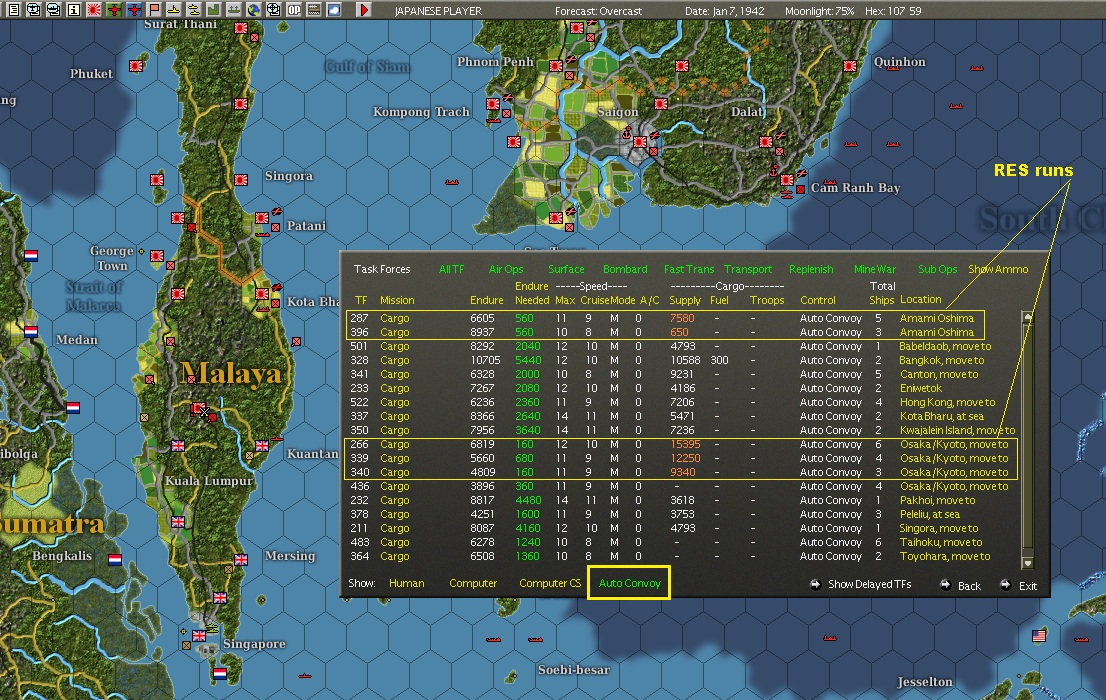Click the double yellow ships toolbar icon
Screen dimensions: 1106x700
tap(193, 10)
